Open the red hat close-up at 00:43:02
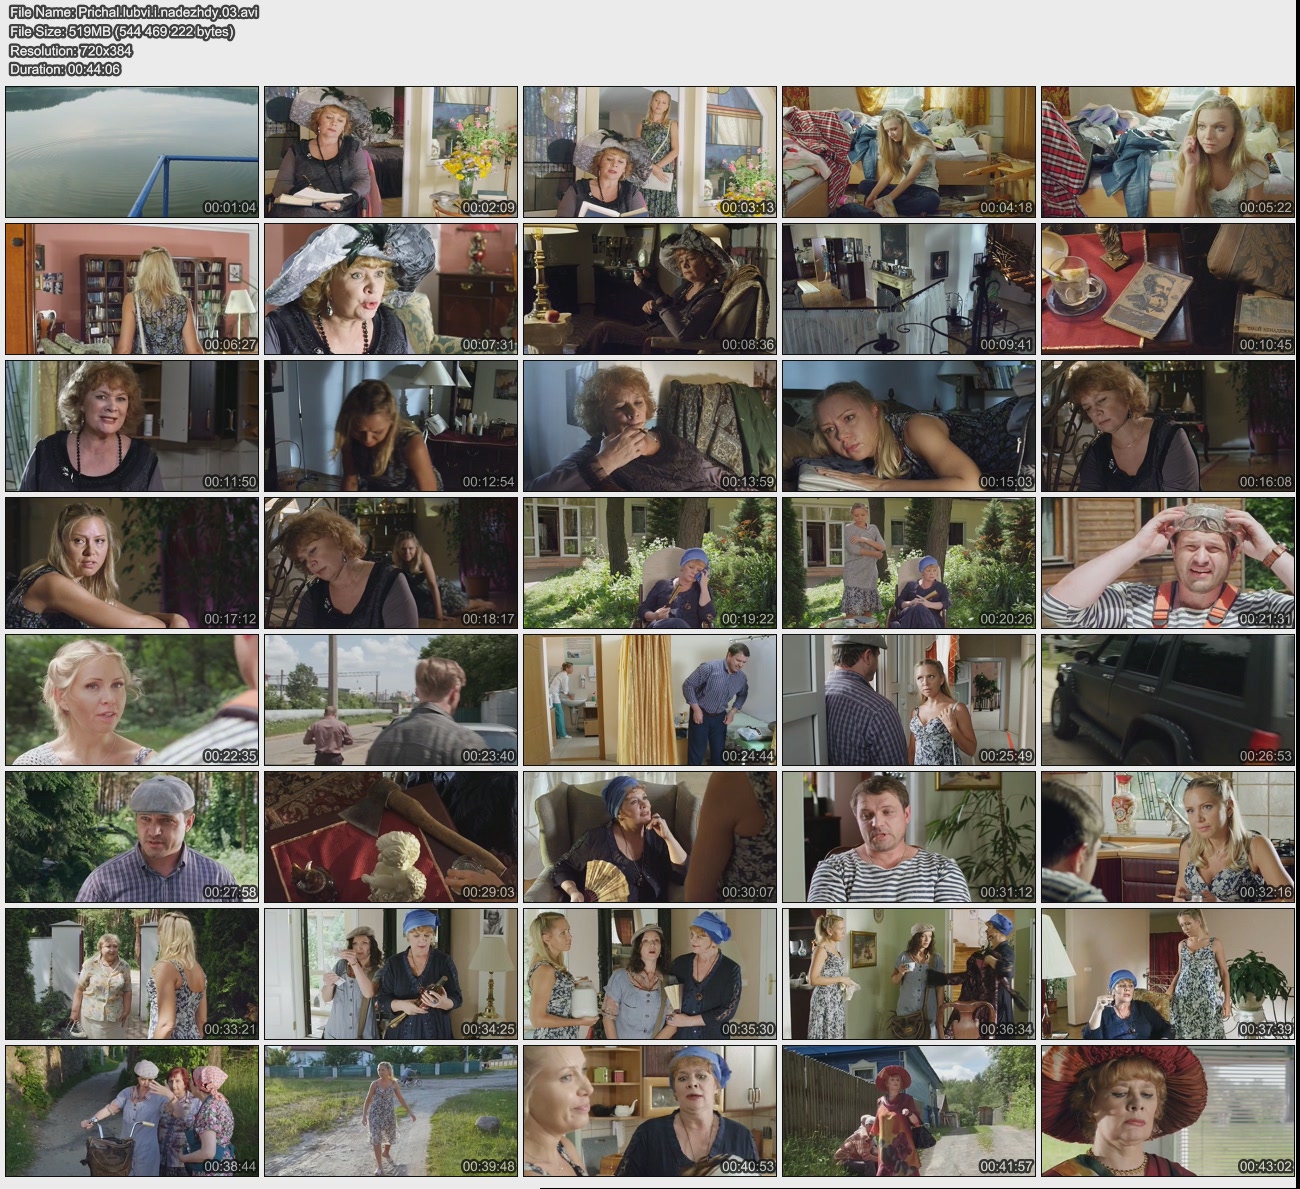1300x1189 pixels. [1167, 1111]
